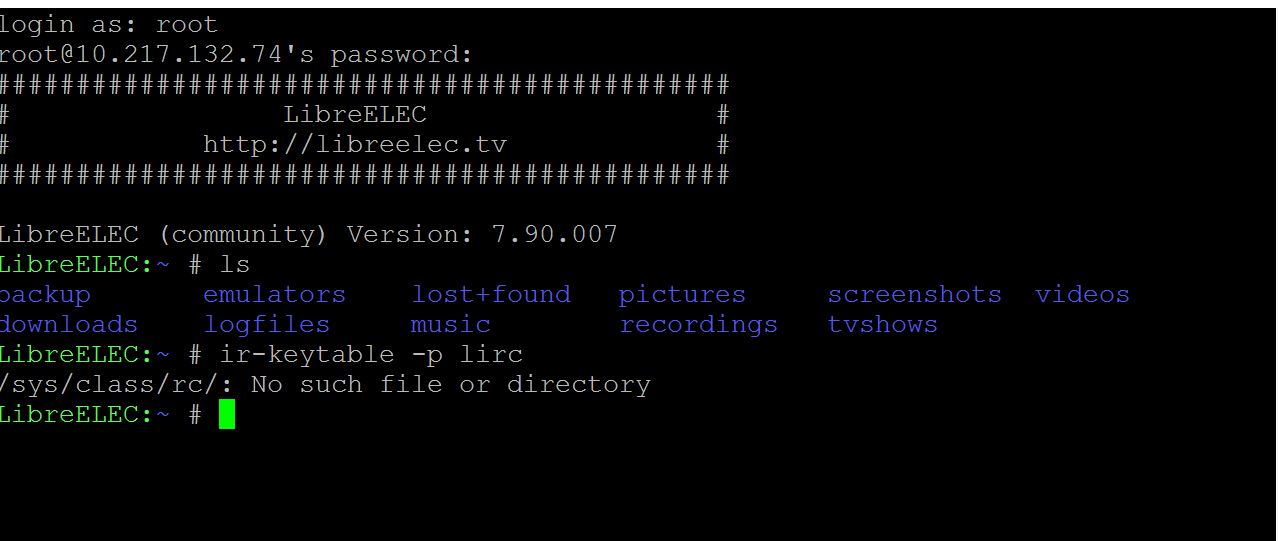Viewport: 1278px width, 541px height.
Task: Click the 'downloads' directory entry
Action: click(68, 325)
